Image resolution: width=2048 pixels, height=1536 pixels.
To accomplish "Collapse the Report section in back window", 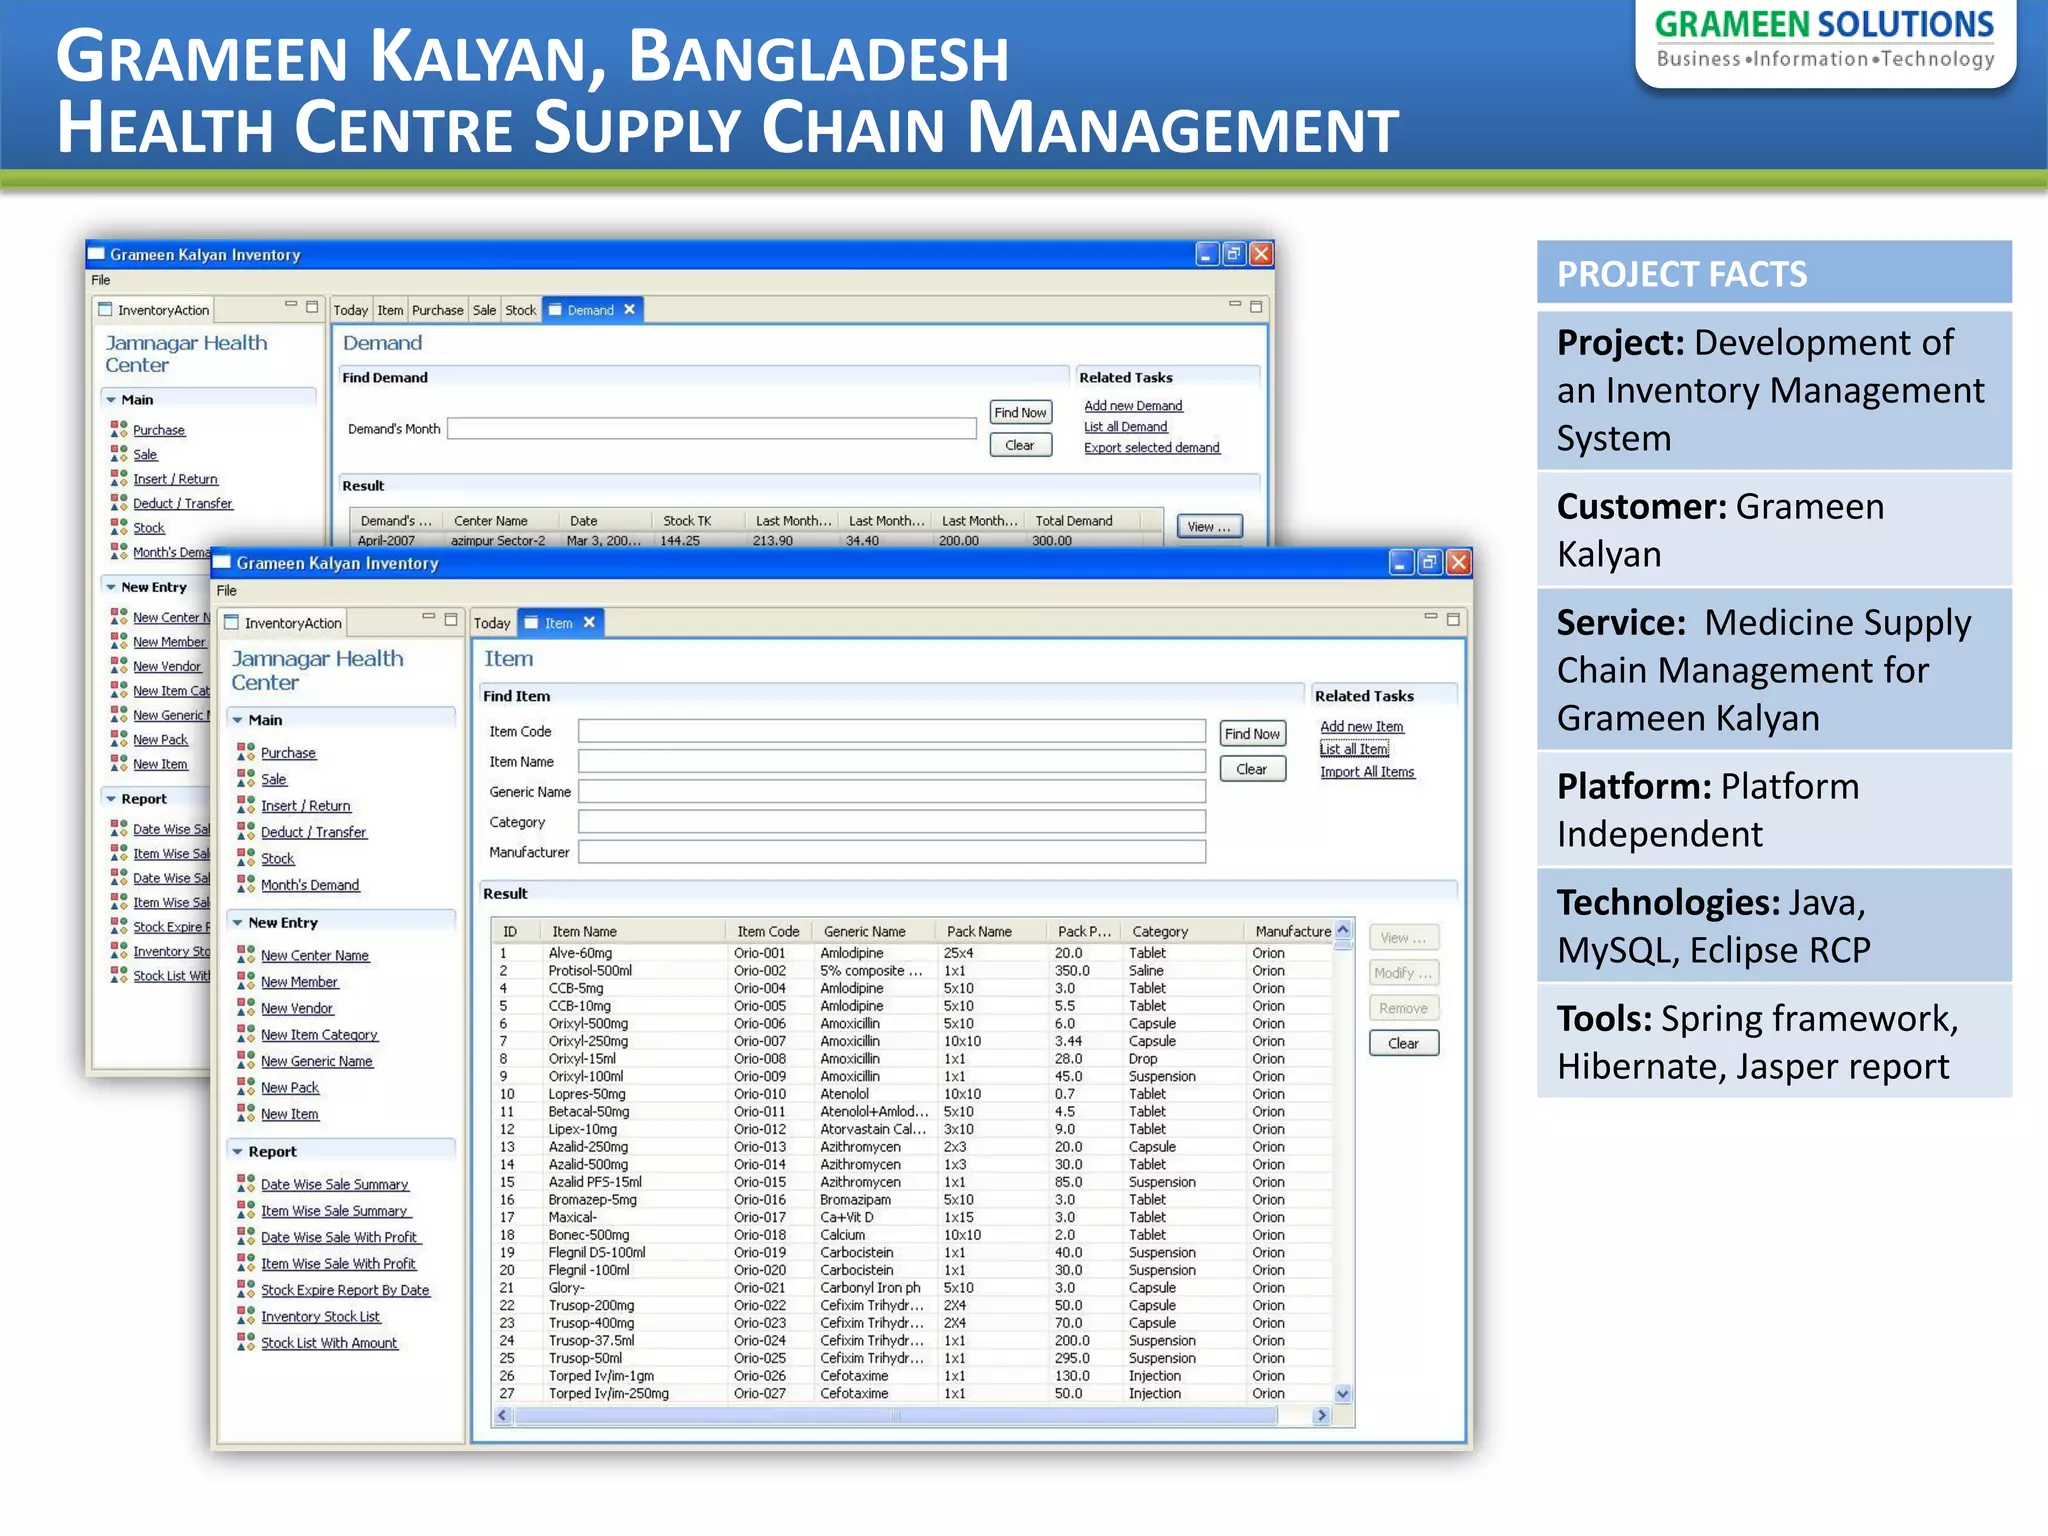I will (x=110, y=799).
